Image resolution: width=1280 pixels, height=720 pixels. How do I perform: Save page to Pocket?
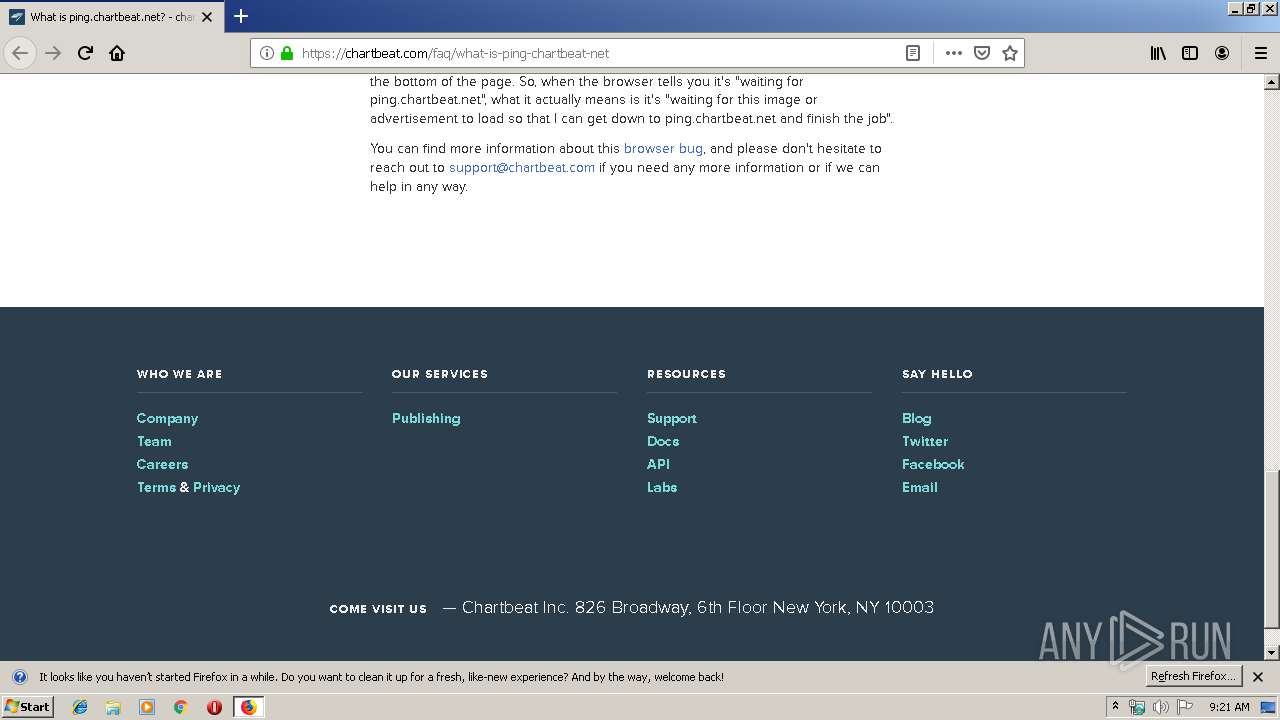[x=982, y=53]
